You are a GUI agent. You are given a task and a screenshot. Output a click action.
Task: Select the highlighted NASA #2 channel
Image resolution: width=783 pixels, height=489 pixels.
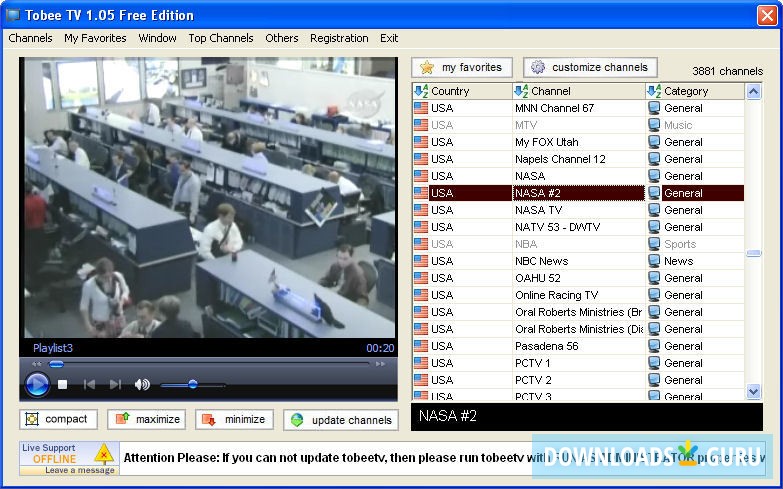pyautogui.click(x=578, y=193)
